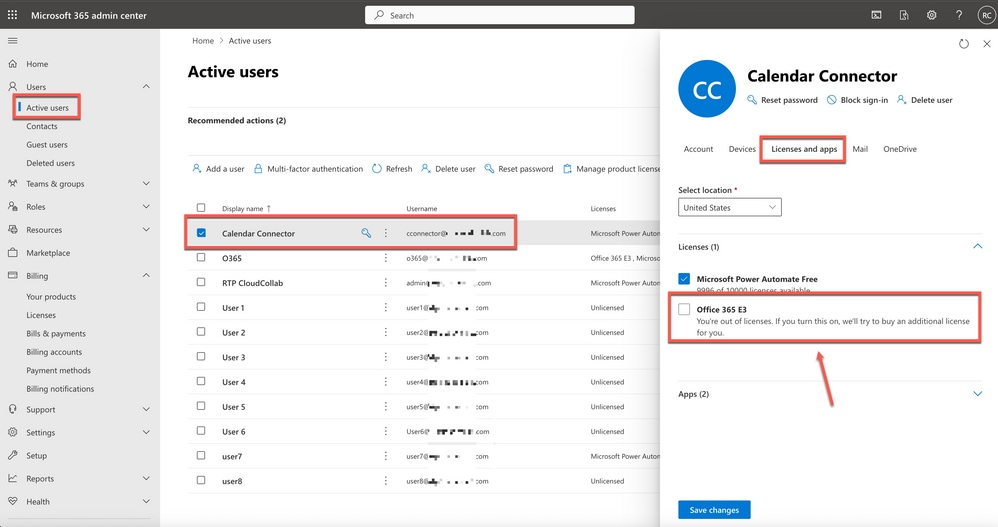Click the Home icon in sidebar
The height and width of the screenshot is (527, 998).
point(13,64)
